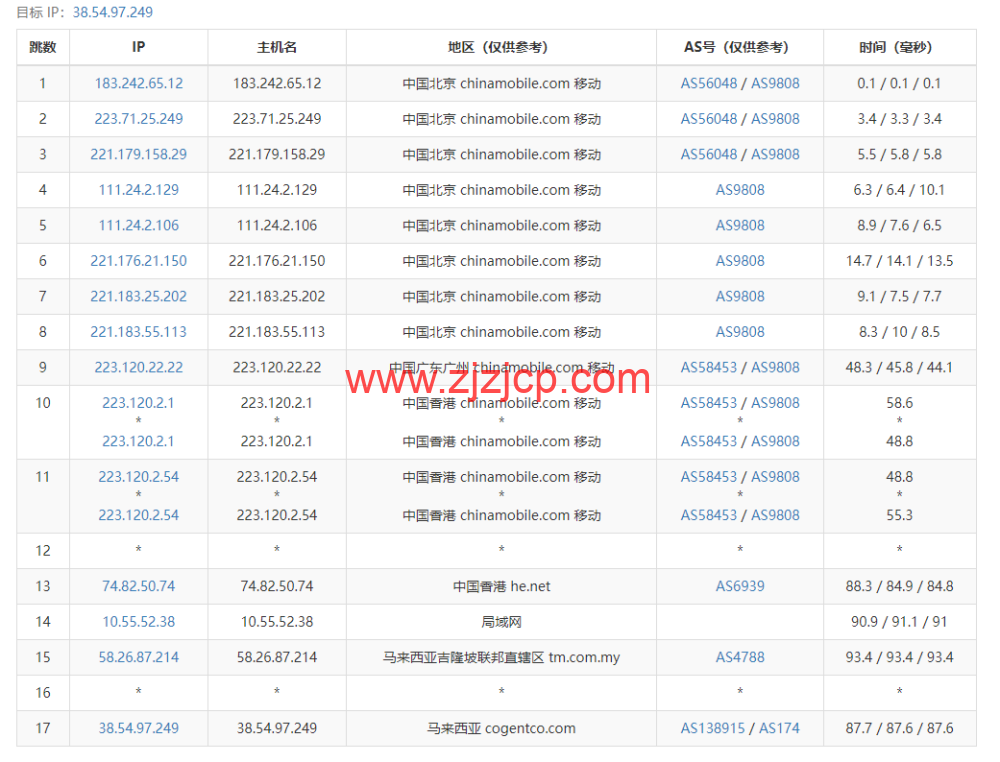Open the AS138915 link on the final hop

(x=711, y=728)
